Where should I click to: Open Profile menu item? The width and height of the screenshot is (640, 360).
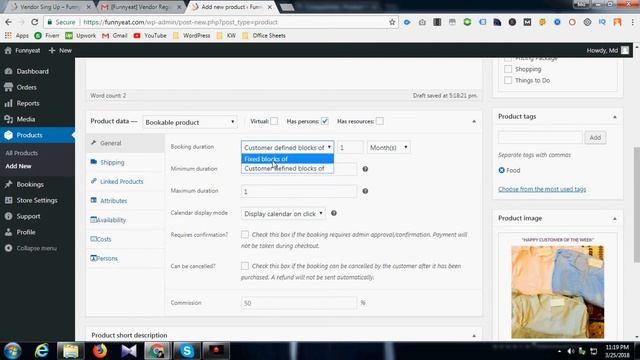26,232
